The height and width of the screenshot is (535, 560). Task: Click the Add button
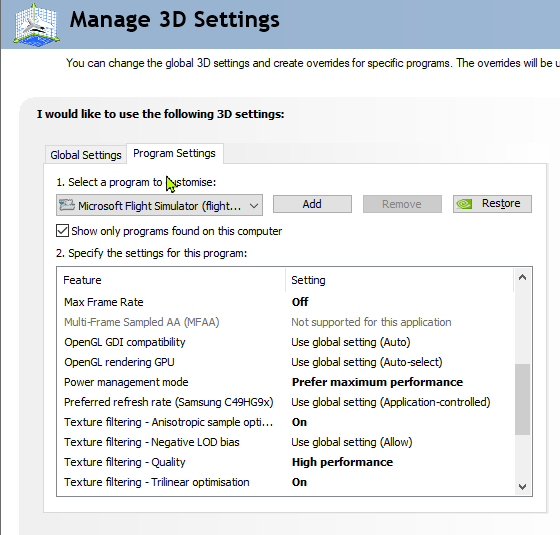click(312, 204)
